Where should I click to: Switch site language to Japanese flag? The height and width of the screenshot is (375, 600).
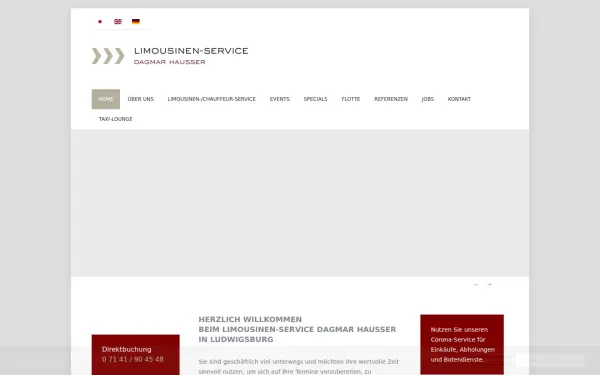(100, 22)
